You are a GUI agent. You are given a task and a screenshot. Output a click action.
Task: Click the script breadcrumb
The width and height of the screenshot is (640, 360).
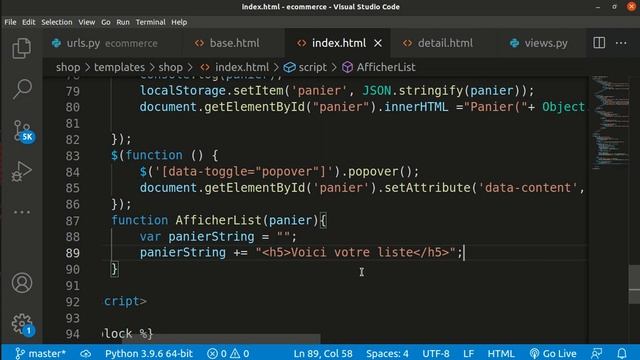[313, 67]
